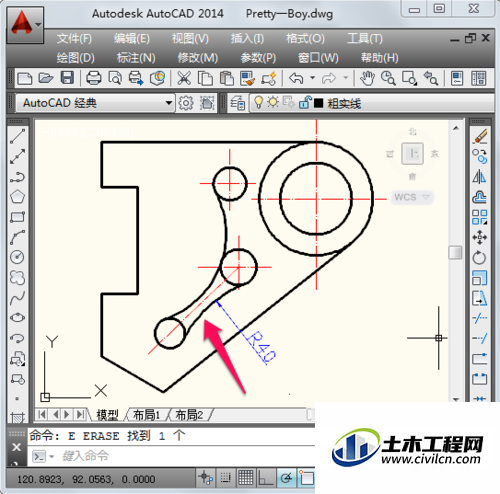Screen dimensions: 500x494
Task: Select the Scale tool
Action: [x=480, y=278]
